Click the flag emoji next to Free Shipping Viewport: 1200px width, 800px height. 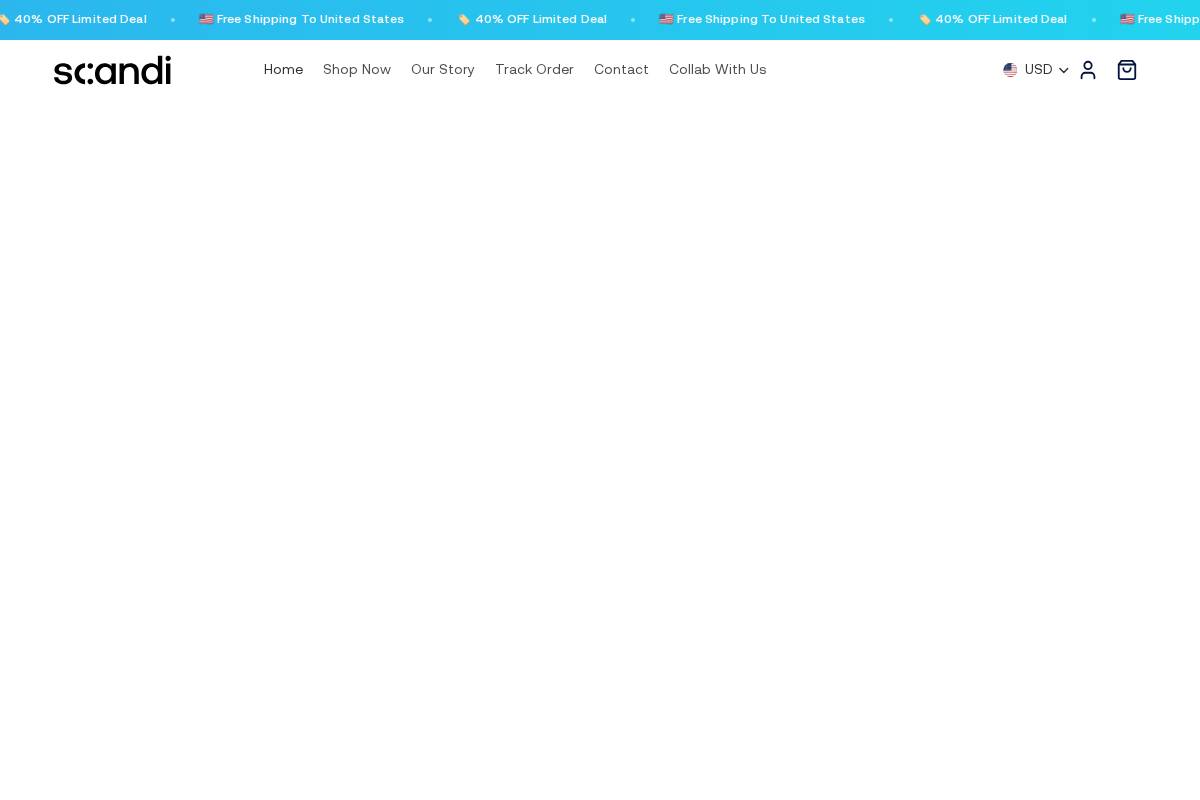666,18
